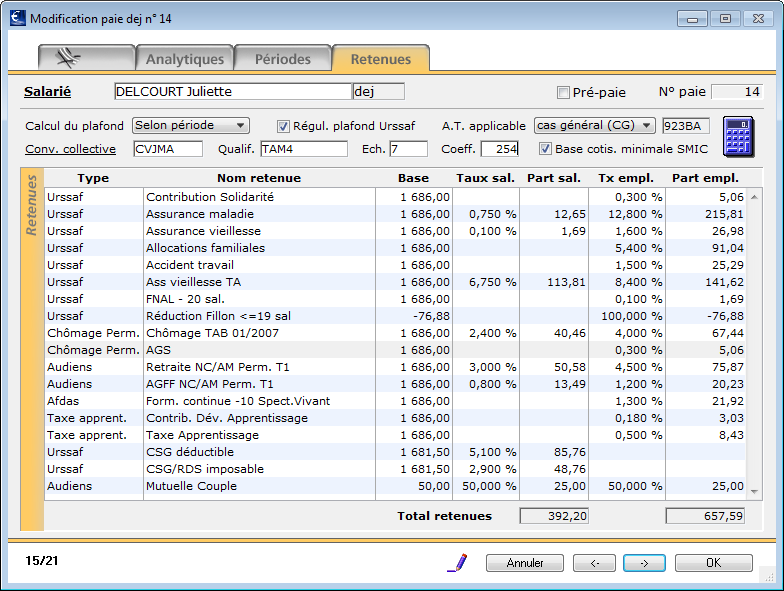Click the Taux sal. column header
Viewport: 784px width, 591px height.
[486, 178]
